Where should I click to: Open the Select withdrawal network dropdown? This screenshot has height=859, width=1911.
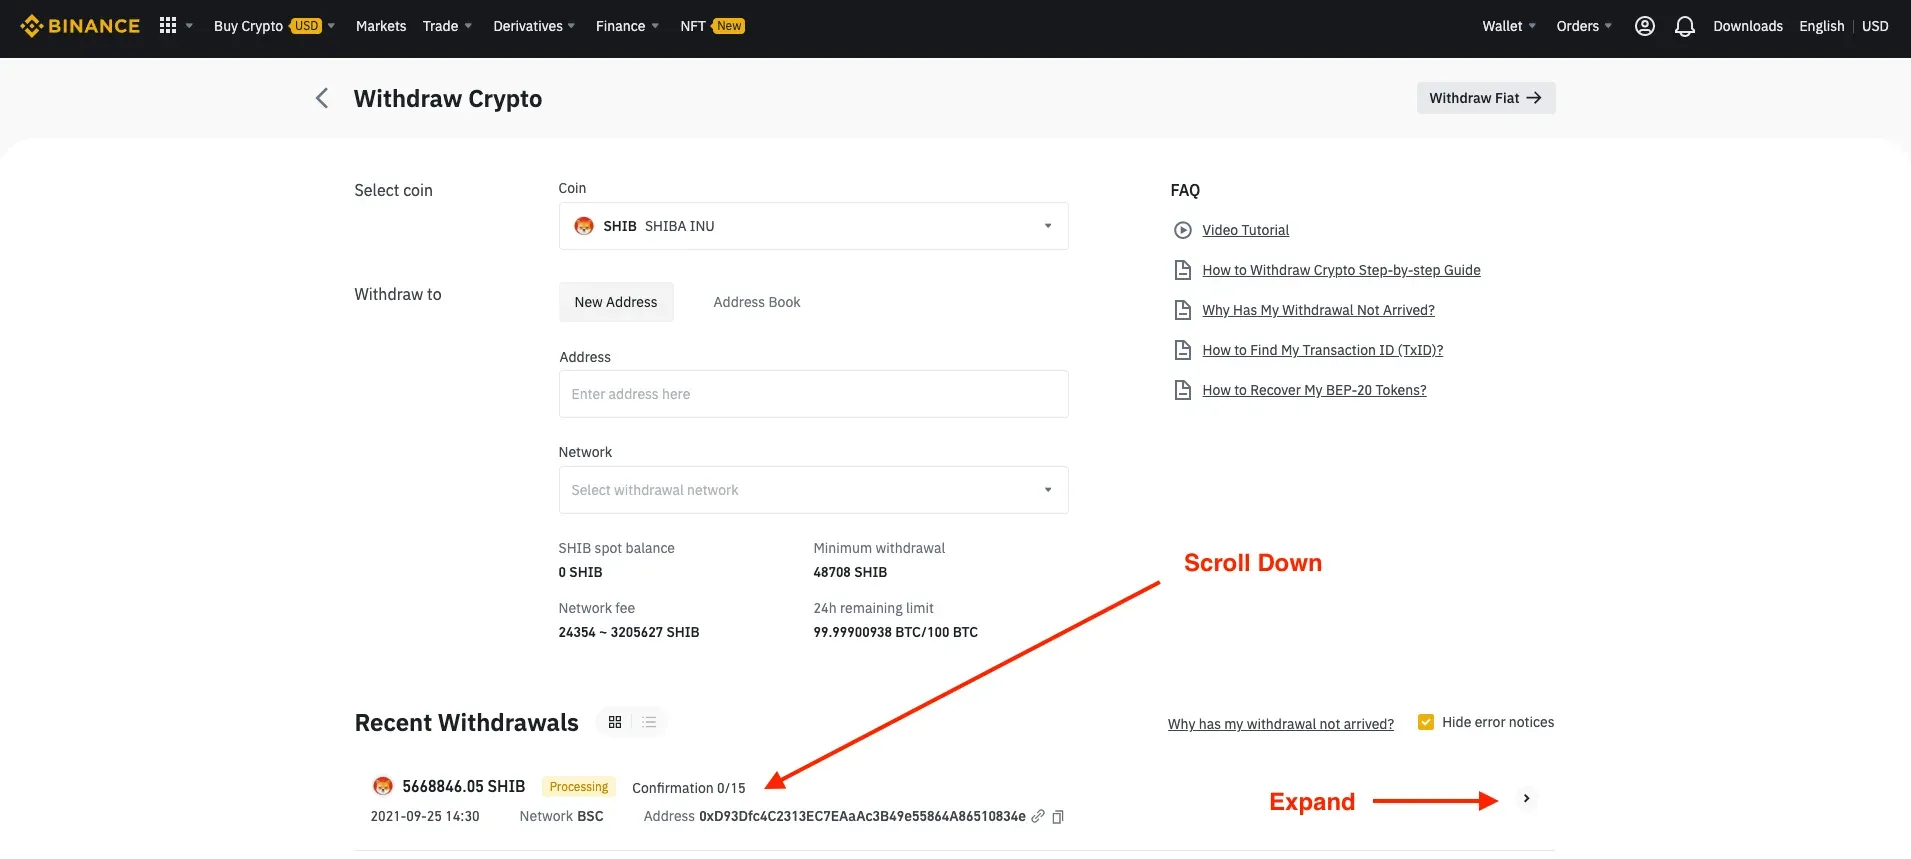click(813, 490)
